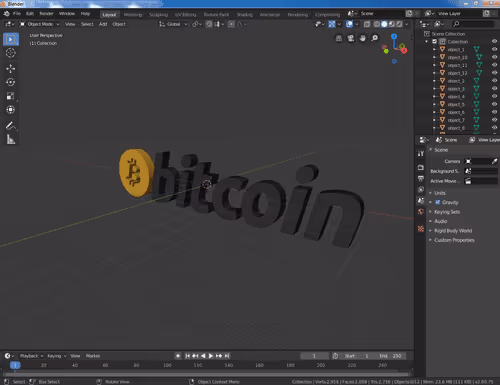Open the Global orientation dropdown
This screenshot has height=385, width=500.
click(173, 24)
